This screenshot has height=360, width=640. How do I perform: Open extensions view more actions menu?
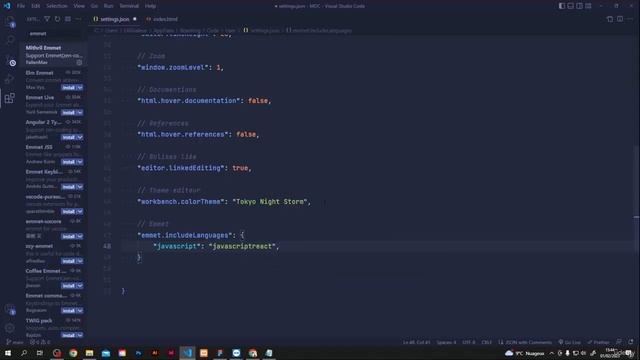pyautogui.click(x=78, y=19)
